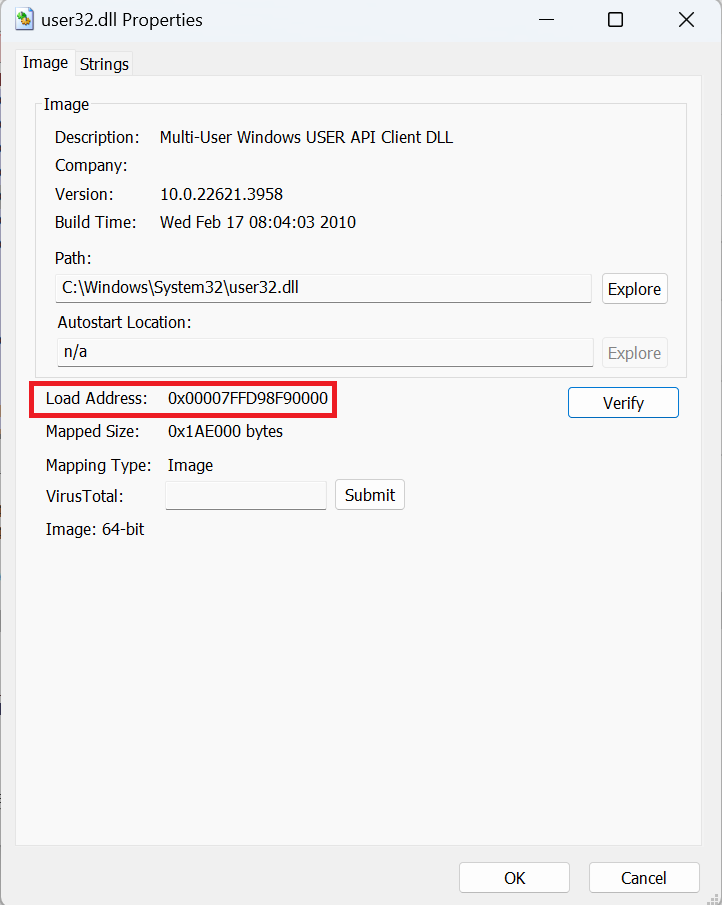Click the Build Time value Wed Feb 17
Image resolution: width=722 pixels, height=905 pixels.
coord(257,222)
